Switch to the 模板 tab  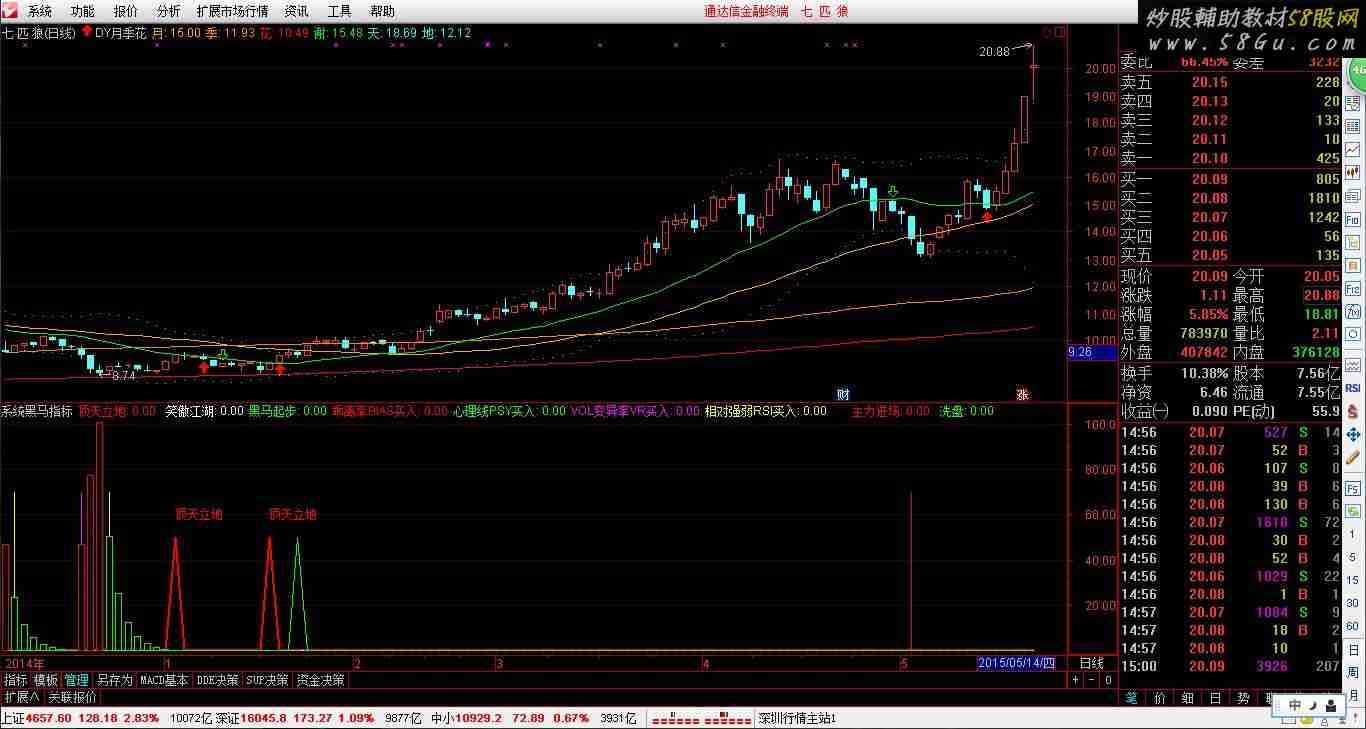click(46, 680)
